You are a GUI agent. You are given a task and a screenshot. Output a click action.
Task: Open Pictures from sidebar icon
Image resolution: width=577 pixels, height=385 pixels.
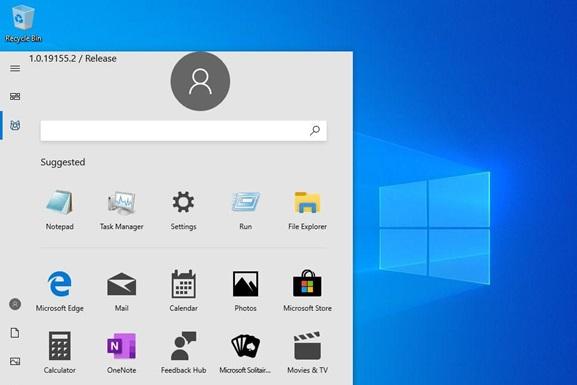point(15,361)
